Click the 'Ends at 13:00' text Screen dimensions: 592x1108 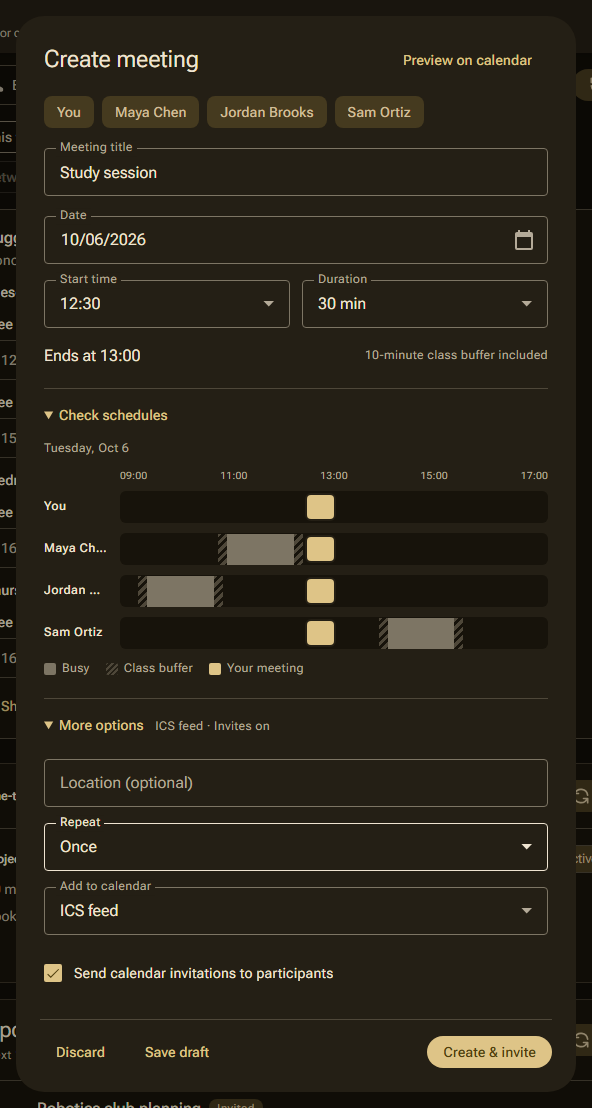point(92,355)
